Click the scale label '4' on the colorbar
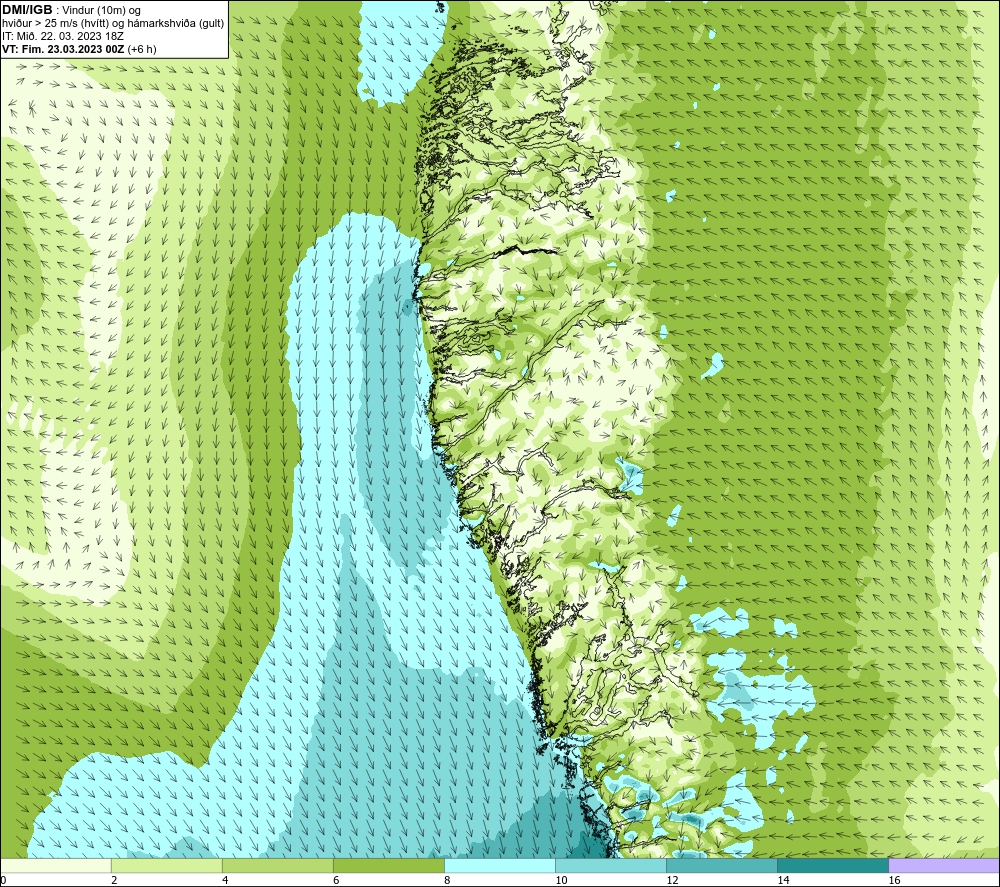Viewport: 1000px width, 887px height. click(225, 880)
